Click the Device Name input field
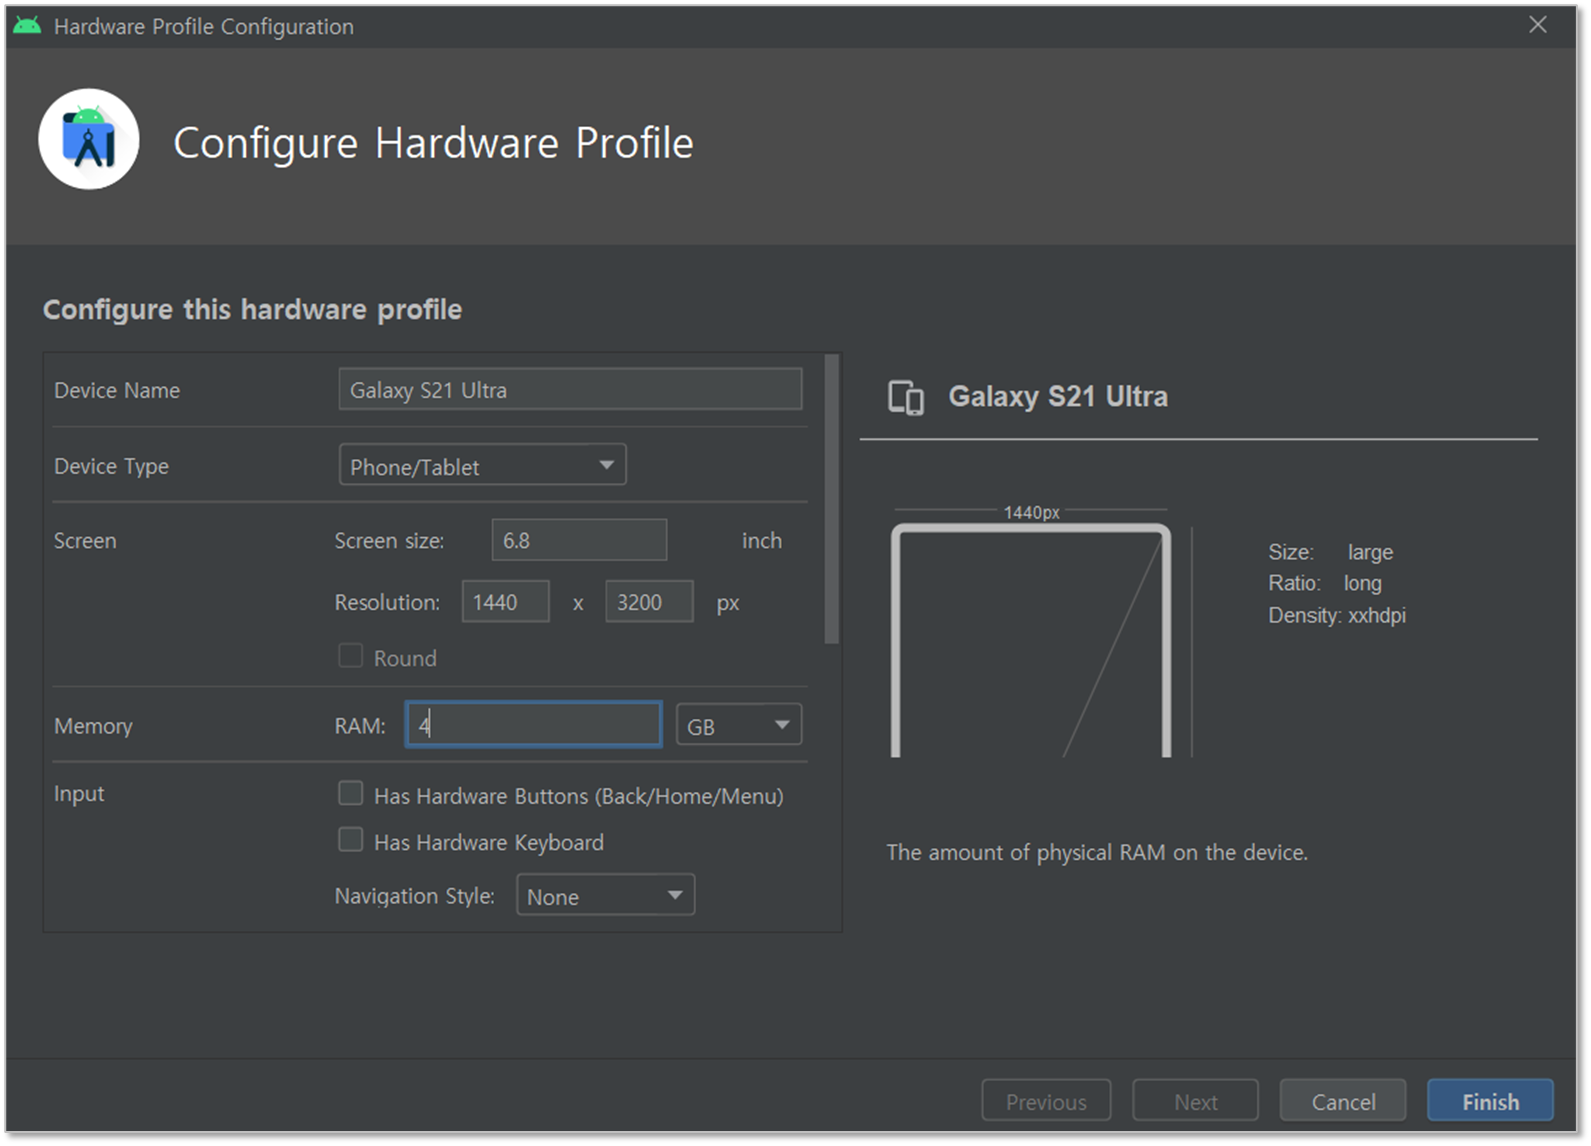This screenshot has width=1591, height=1146. [x=570, y=389]
